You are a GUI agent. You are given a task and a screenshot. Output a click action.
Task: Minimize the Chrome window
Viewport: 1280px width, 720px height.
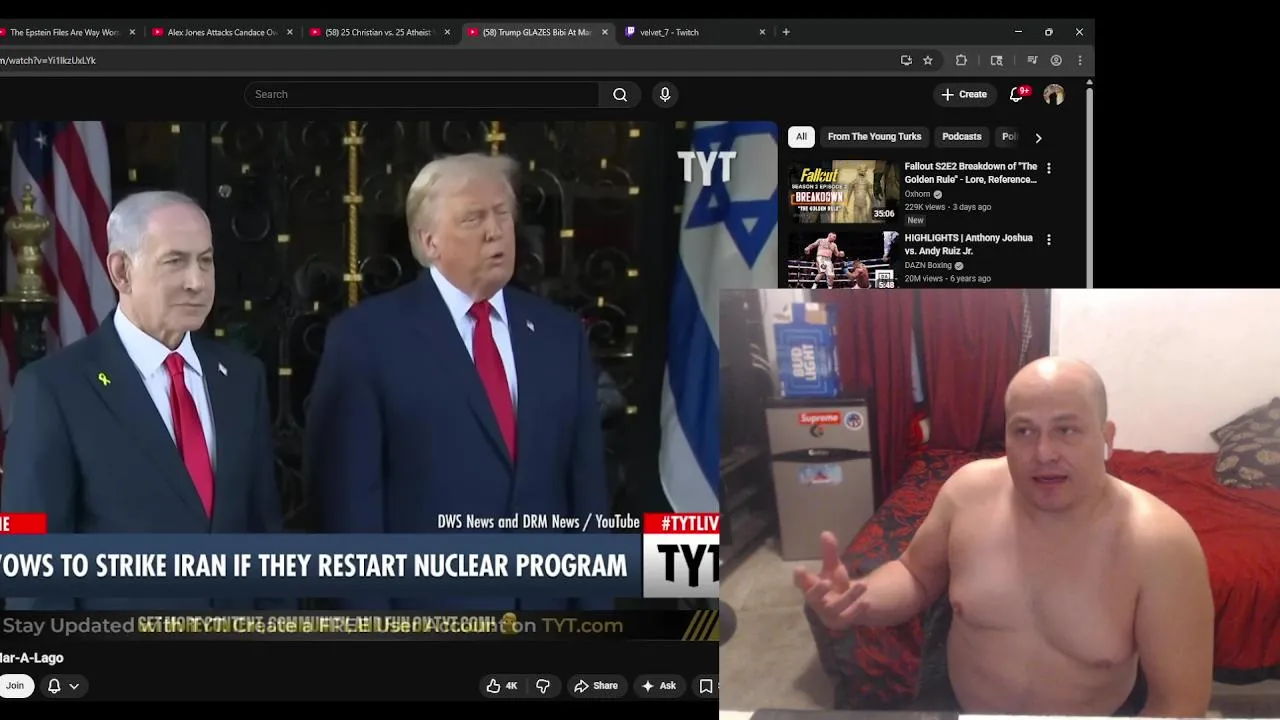[1018, 32]
